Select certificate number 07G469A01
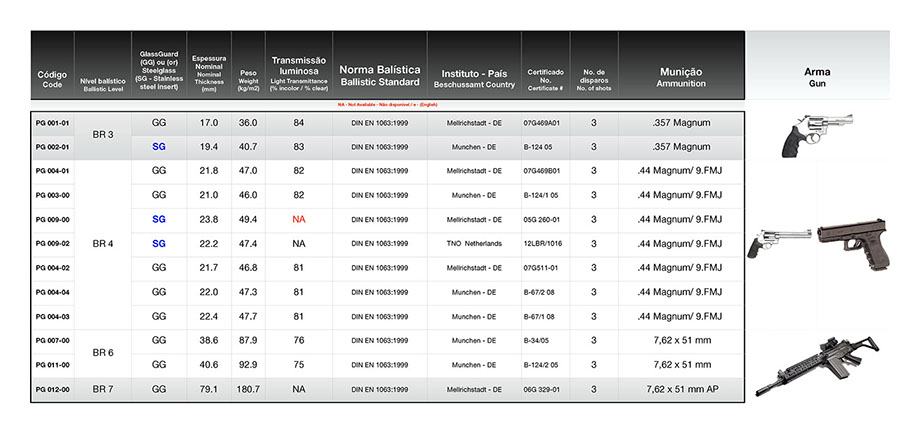The image size is (921, 434). (x=541, y=123)
